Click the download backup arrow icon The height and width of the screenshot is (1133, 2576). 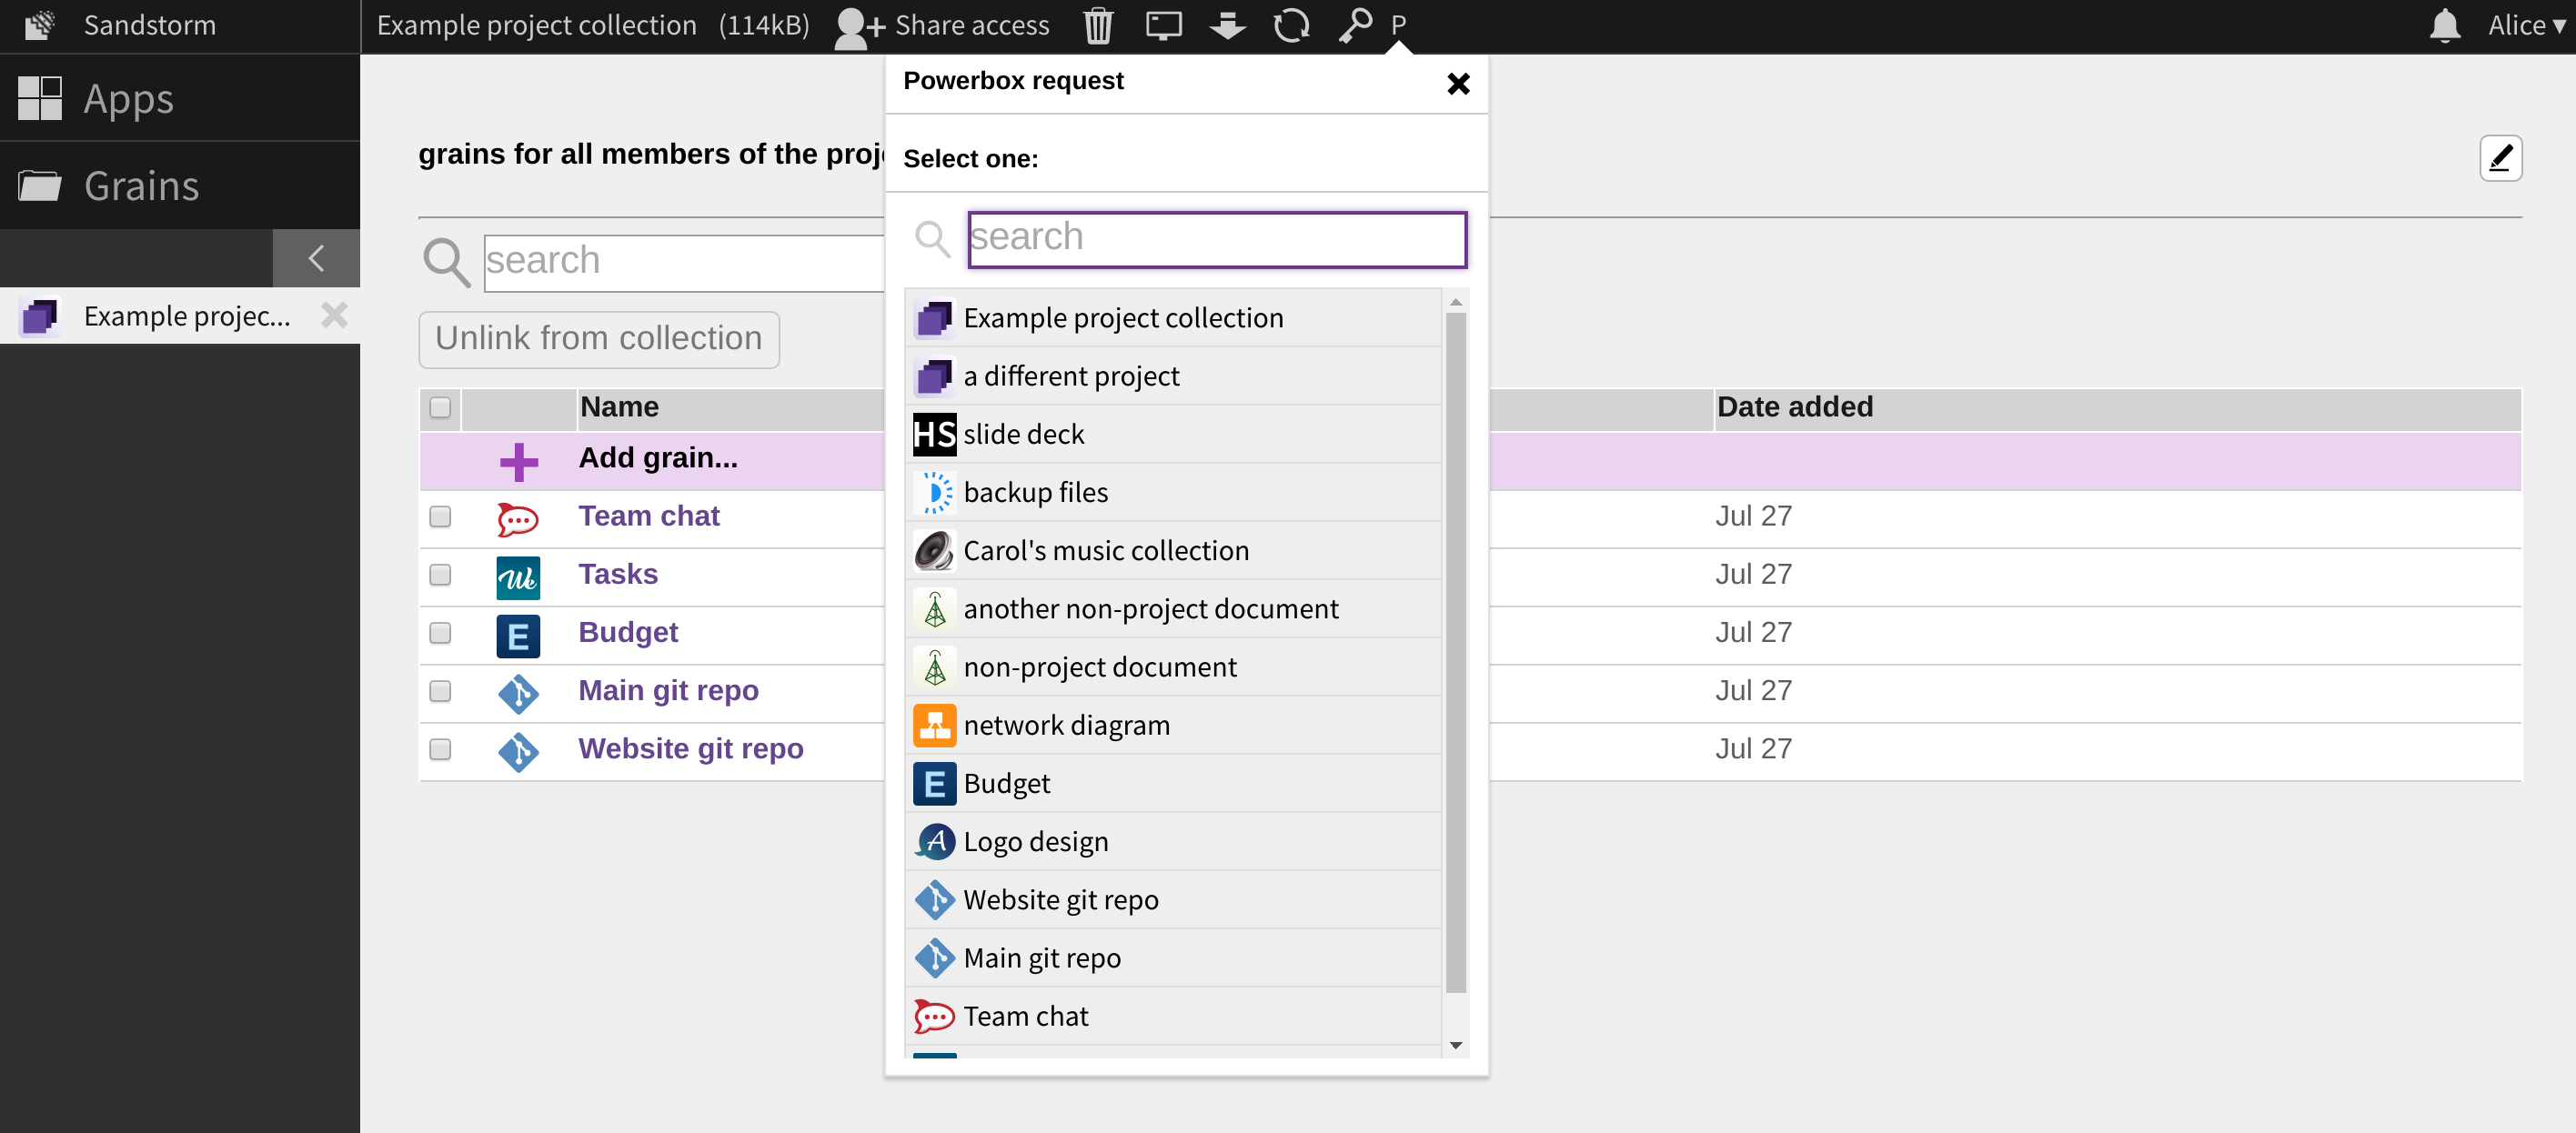1227,25
